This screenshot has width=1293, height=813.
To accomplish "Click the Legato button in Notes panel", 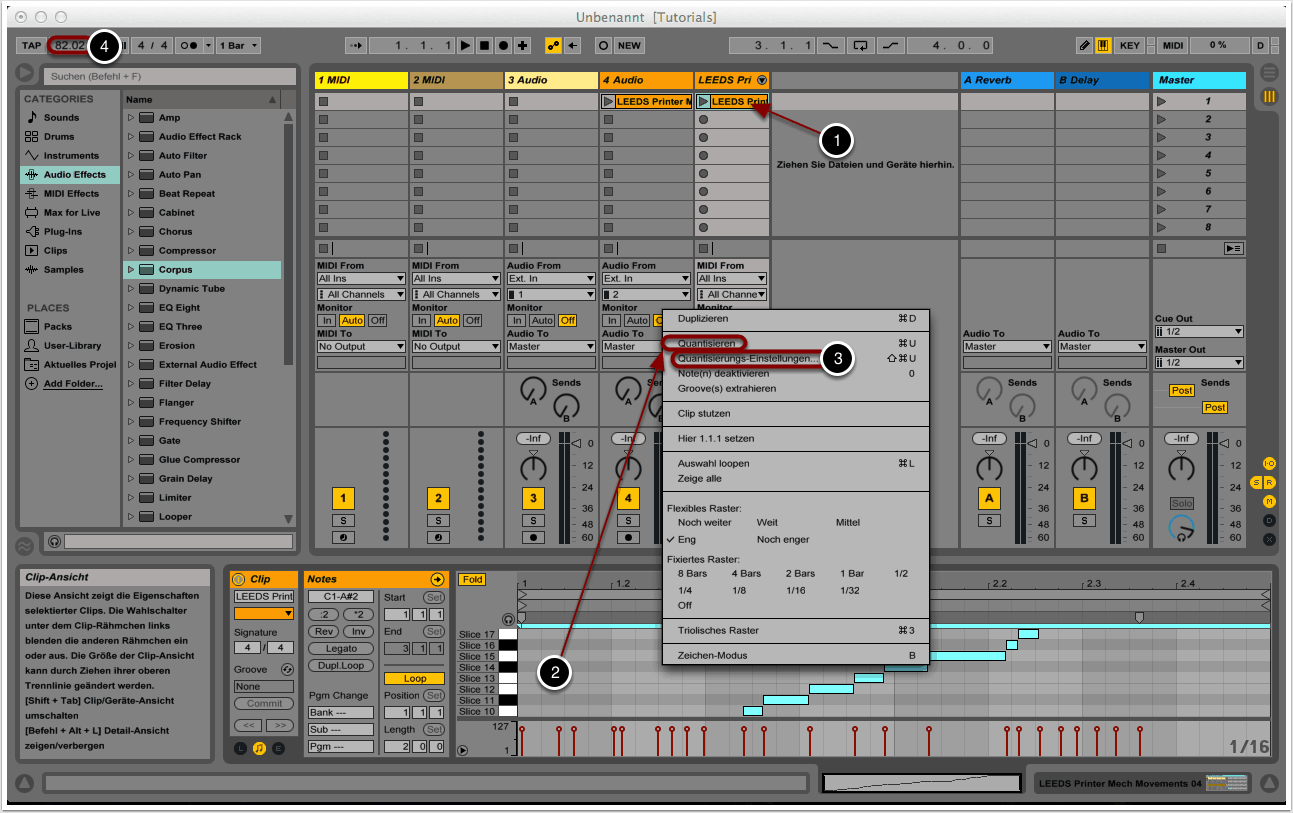I will (341, 649).
